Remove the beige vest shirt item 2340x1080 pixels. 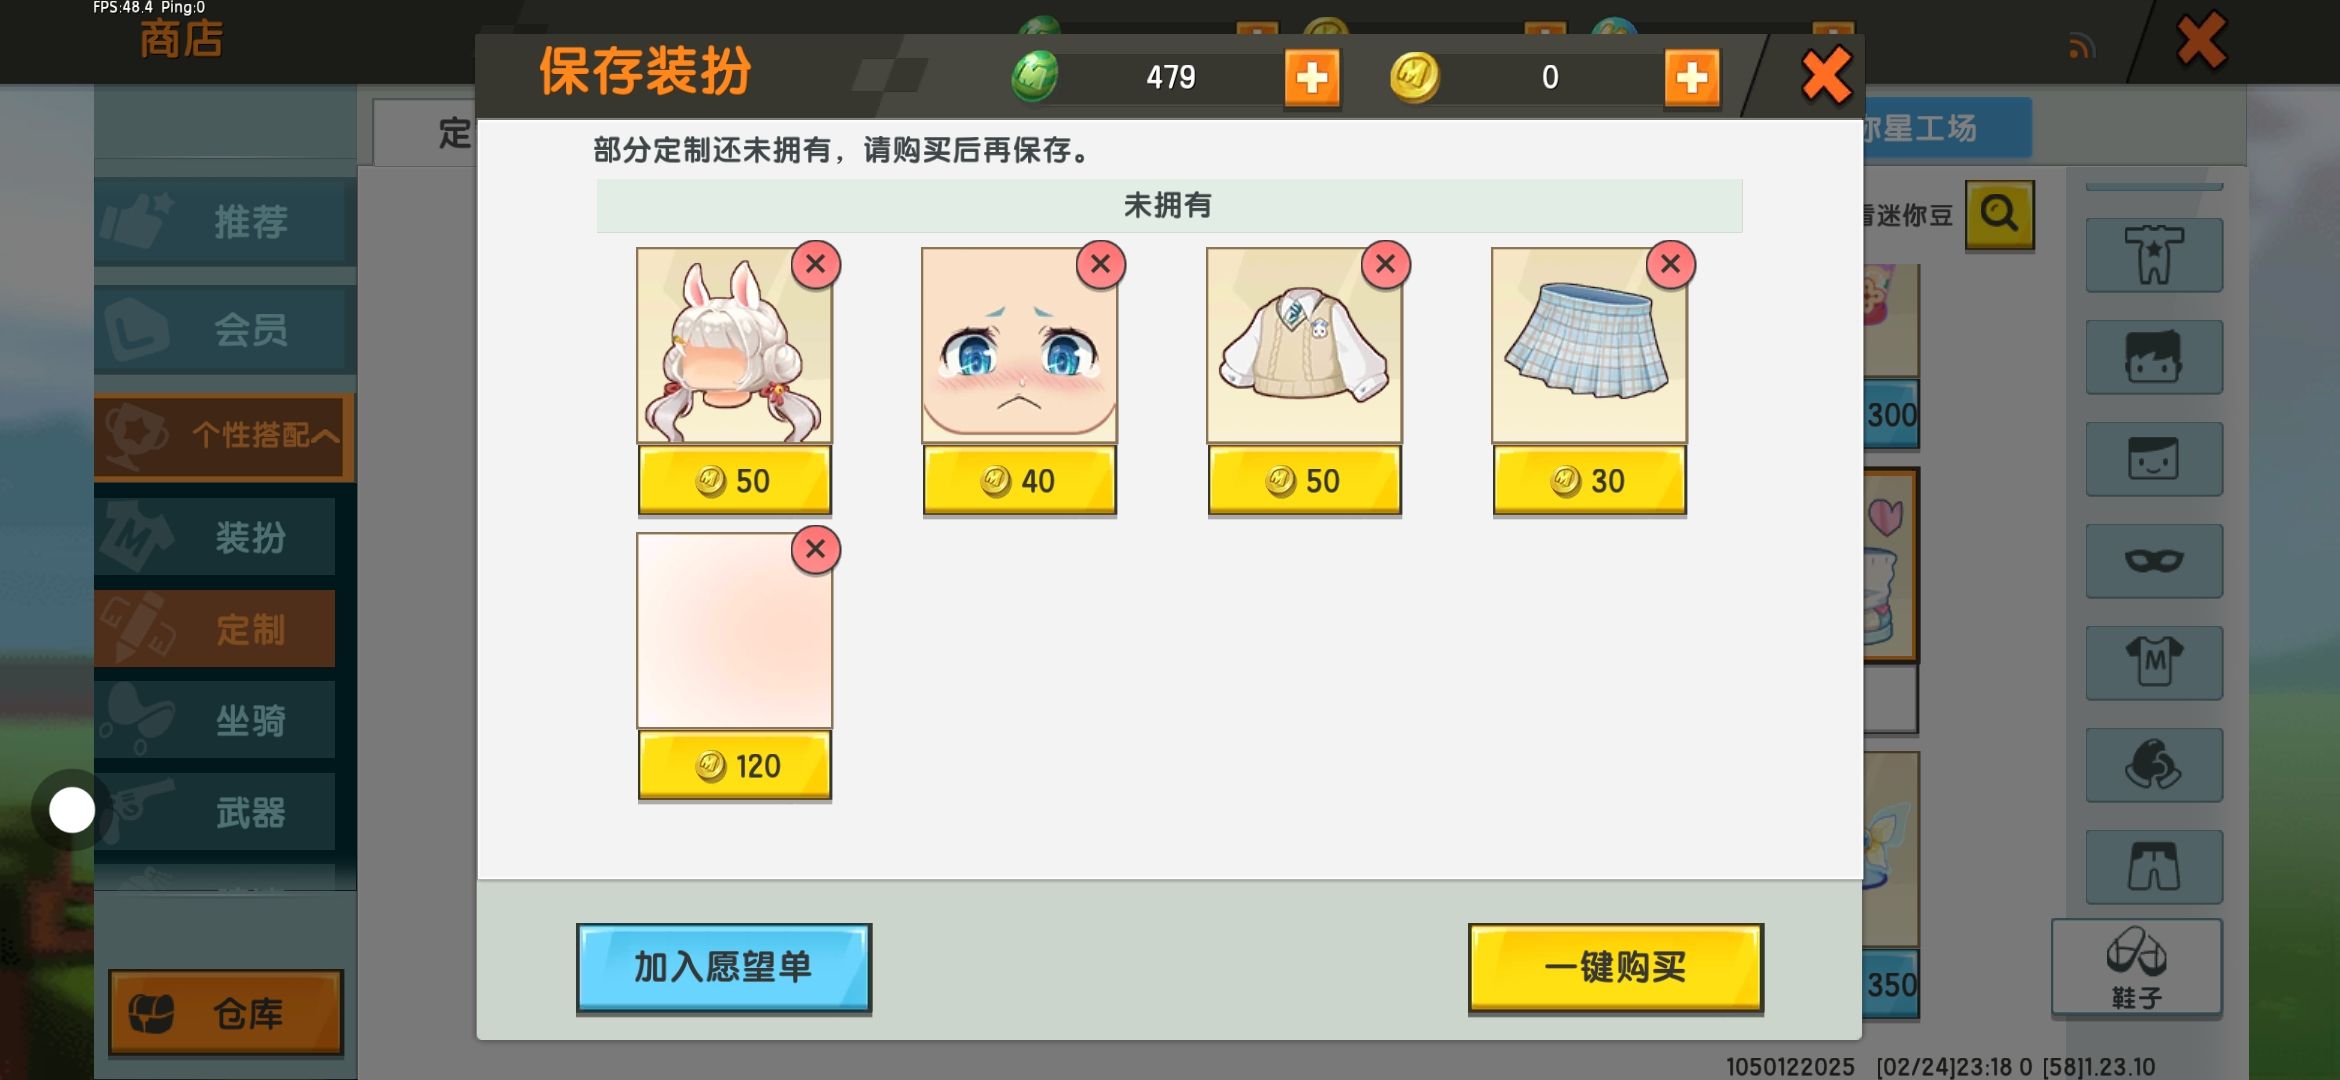(x=1385, y=265)
